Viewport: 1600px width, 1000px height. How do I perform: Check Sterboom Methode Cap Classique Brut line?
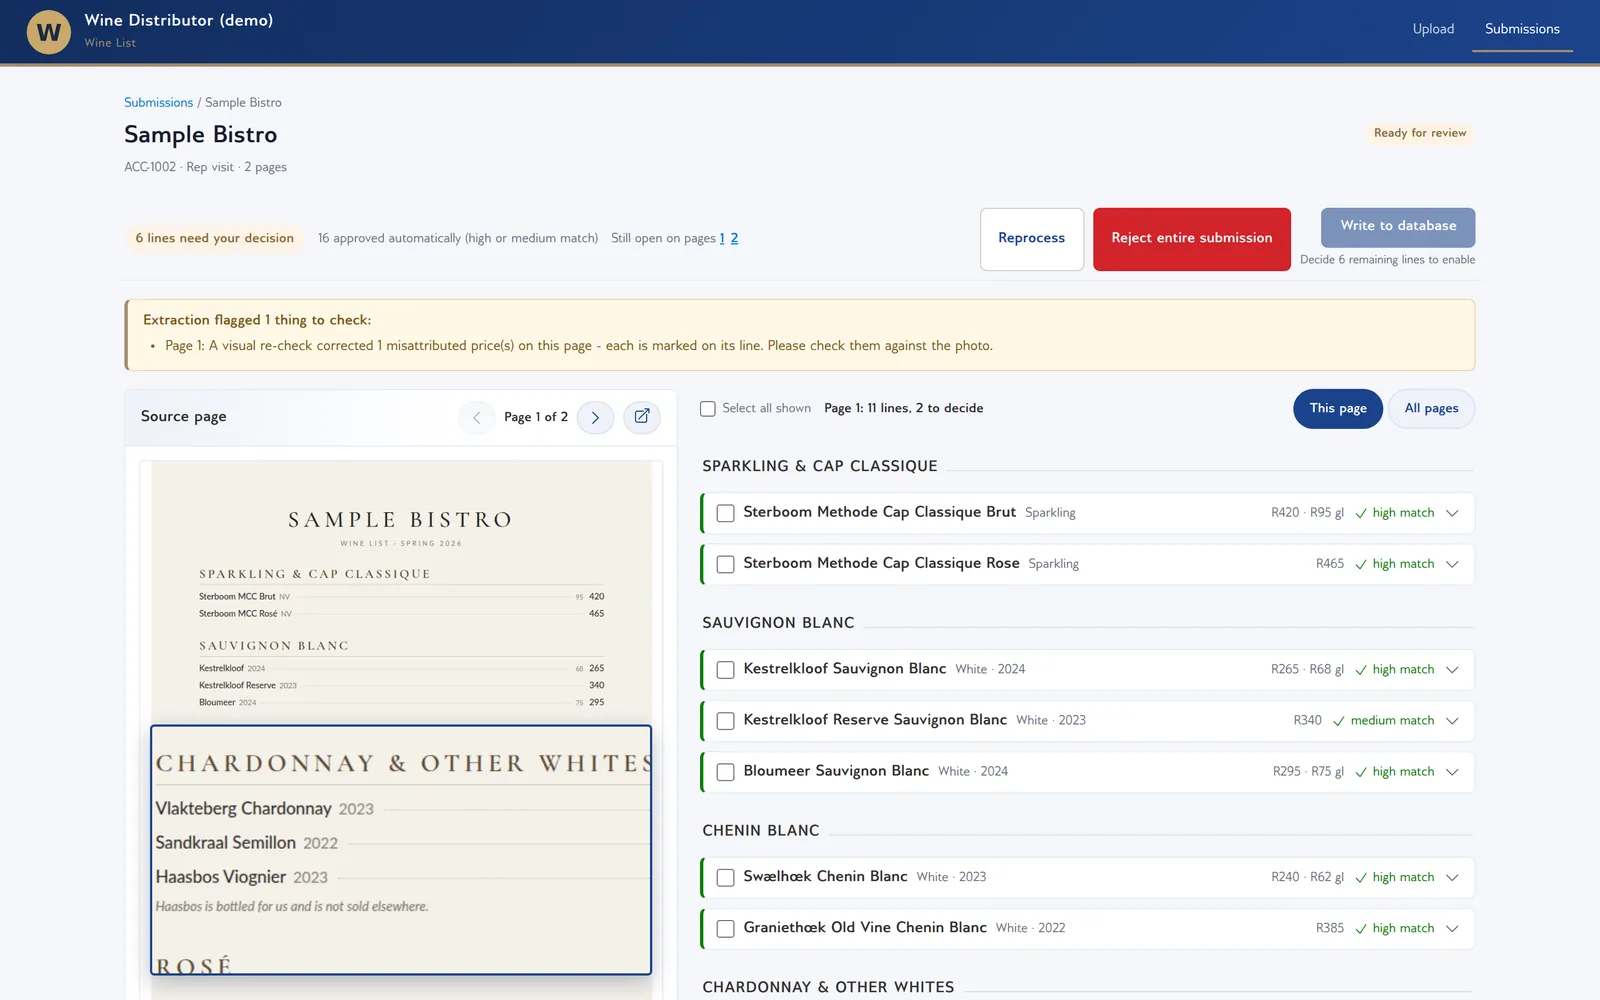[x=726, y=513]
